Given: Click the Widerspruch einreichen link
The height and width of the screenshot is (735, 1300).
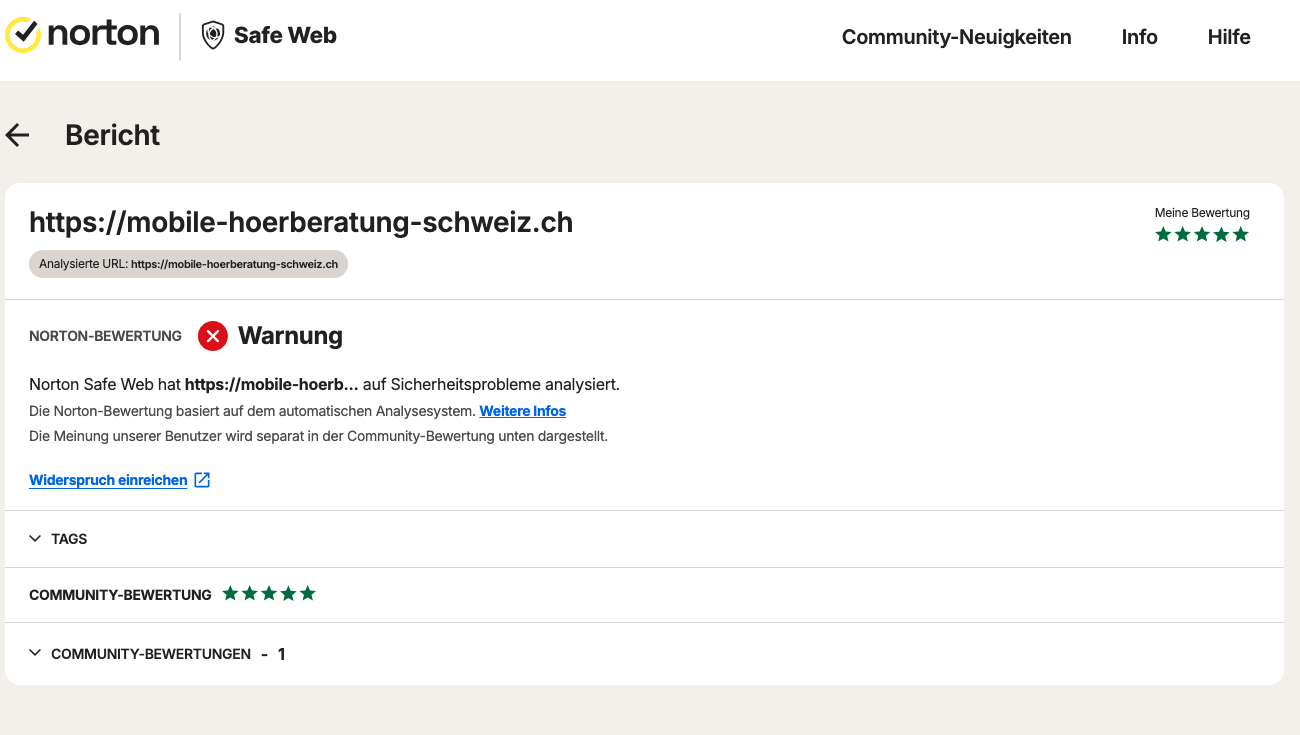Looking at the screenshot, I should [x=108, y=480].
